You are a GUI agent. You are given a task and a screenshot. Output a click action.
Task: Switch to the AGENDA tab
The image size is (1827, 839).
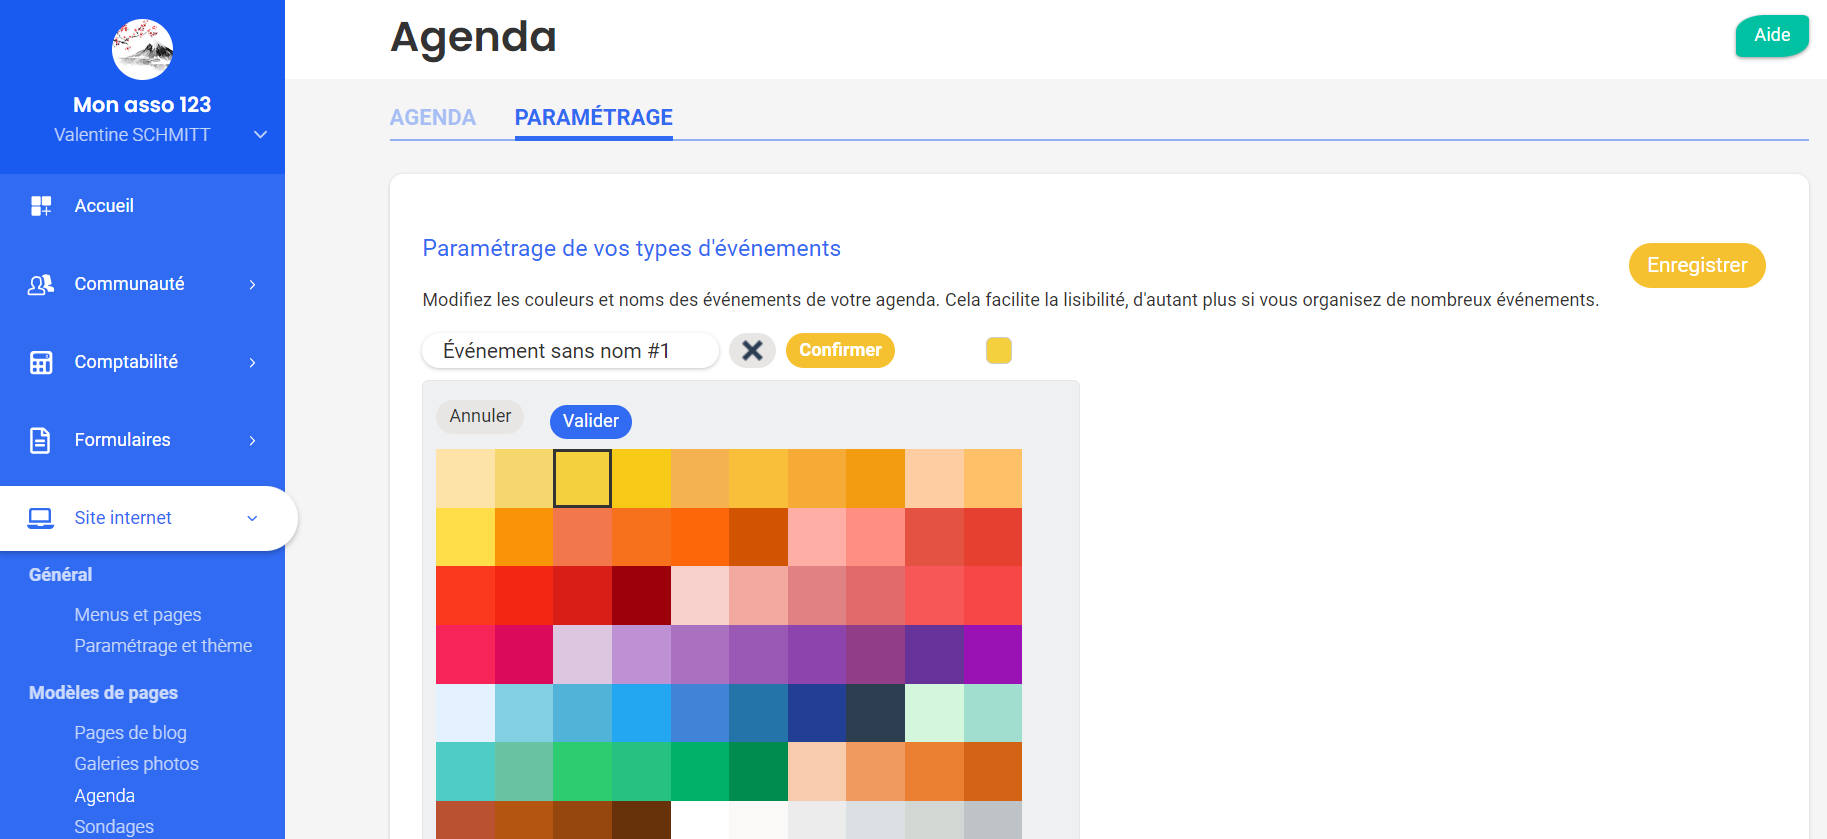(x=433, y=118)
